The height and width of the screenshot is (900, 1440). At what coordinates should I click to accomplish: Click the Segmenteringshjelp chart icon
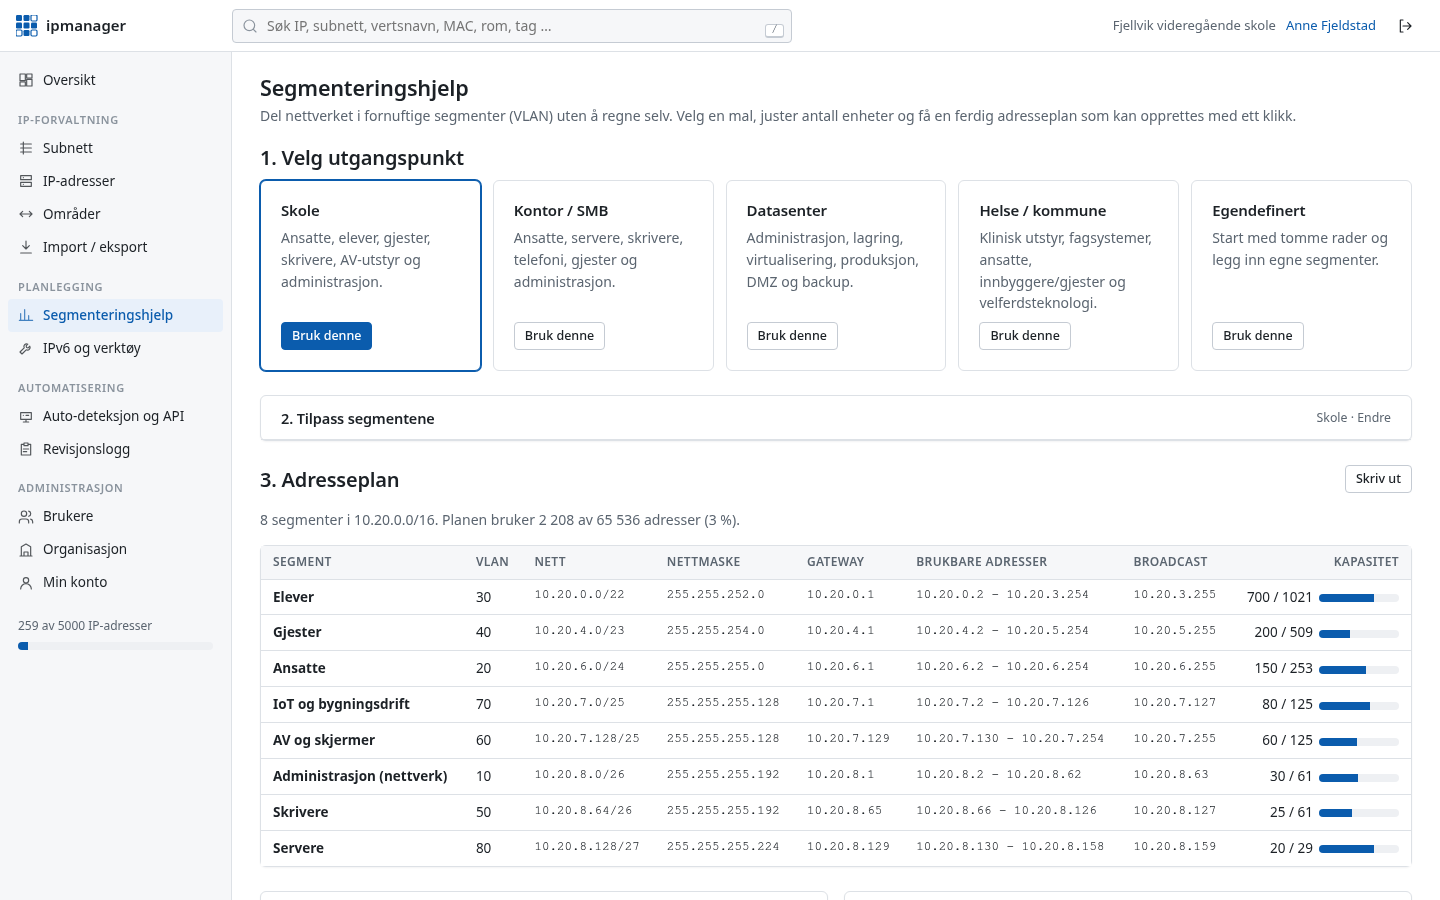tap(26, 315)
